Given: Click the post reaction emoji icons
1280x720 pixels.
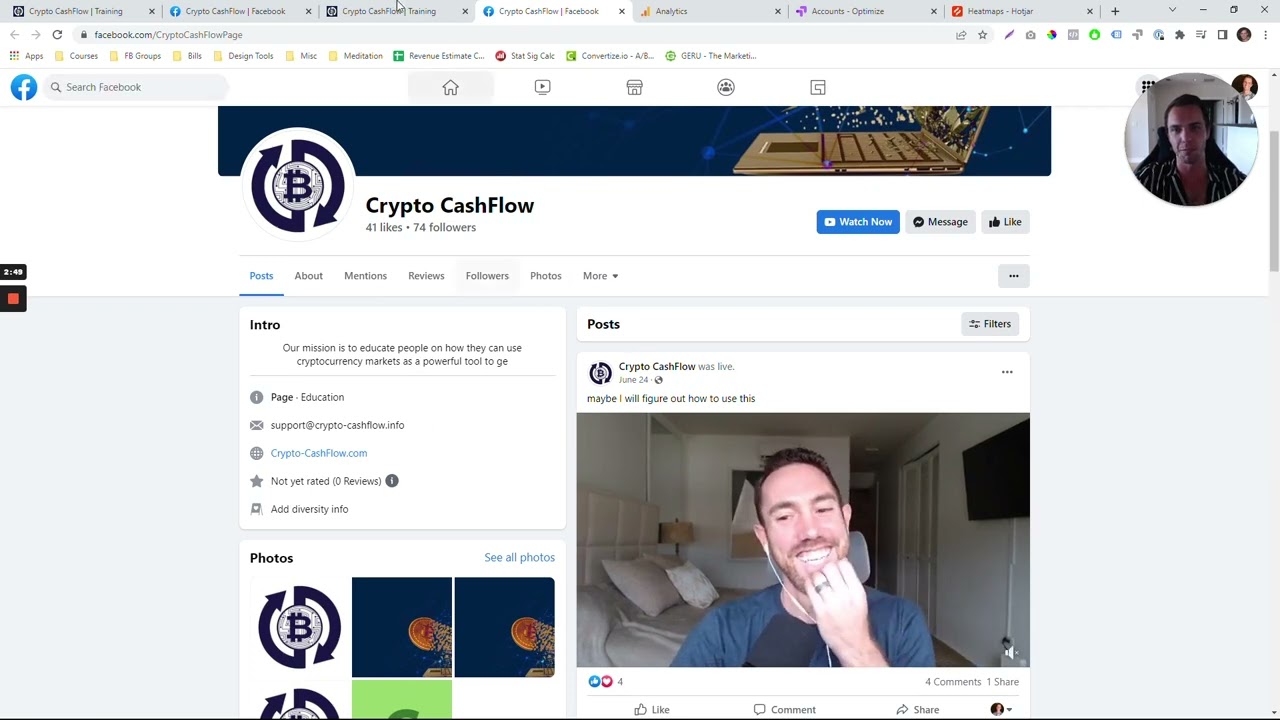Looking at the screenshot, I should (x=600, y=682).
